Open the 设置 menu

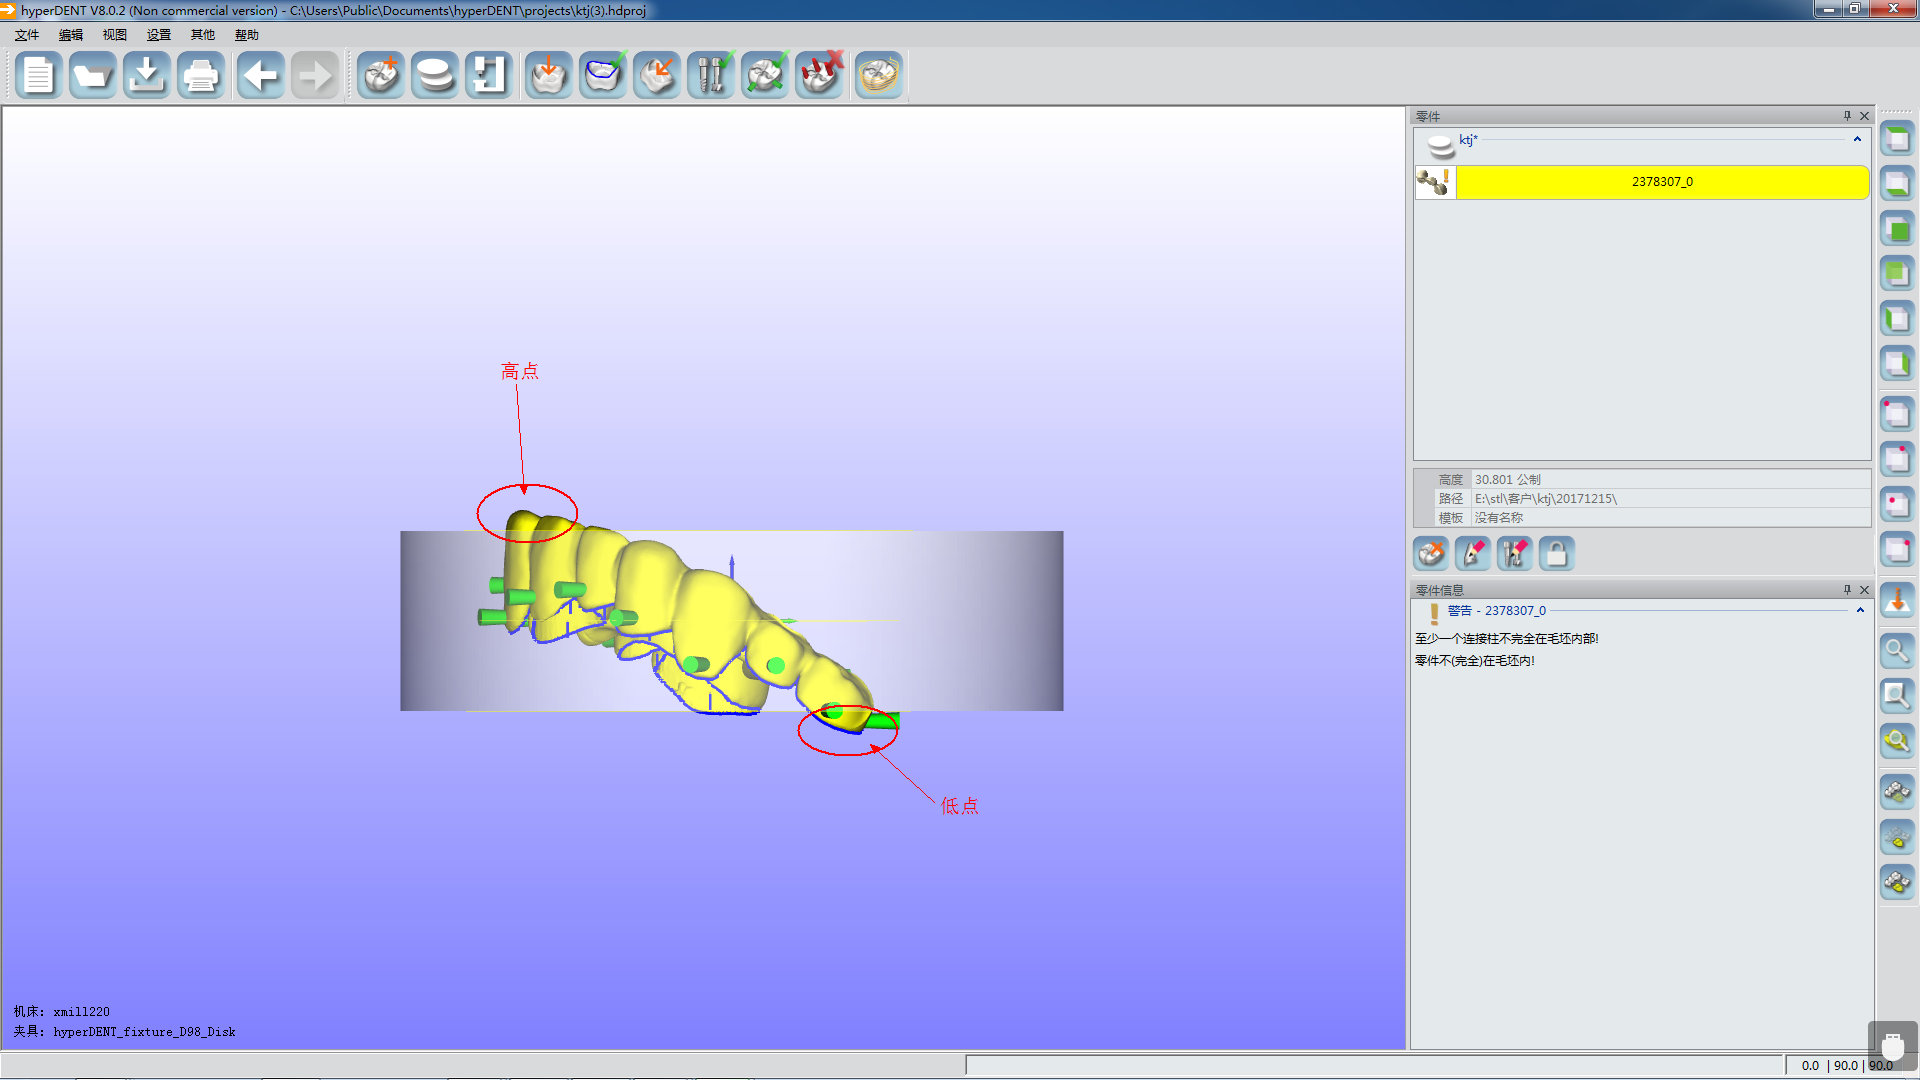pos(159,35)
